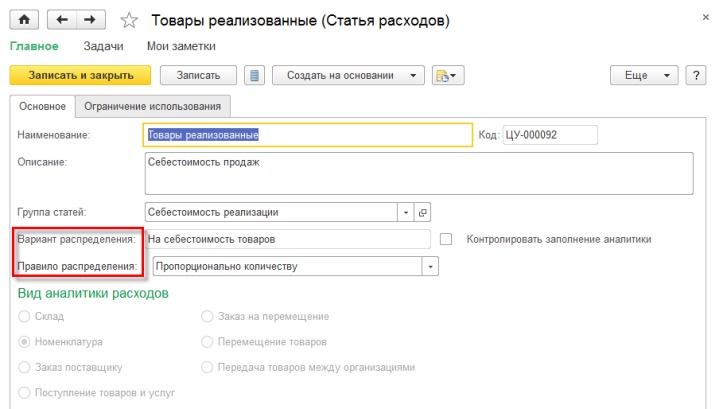Click the Группа статей label
The height and width of the screenshot is (409, 720).
click(52, 213)
